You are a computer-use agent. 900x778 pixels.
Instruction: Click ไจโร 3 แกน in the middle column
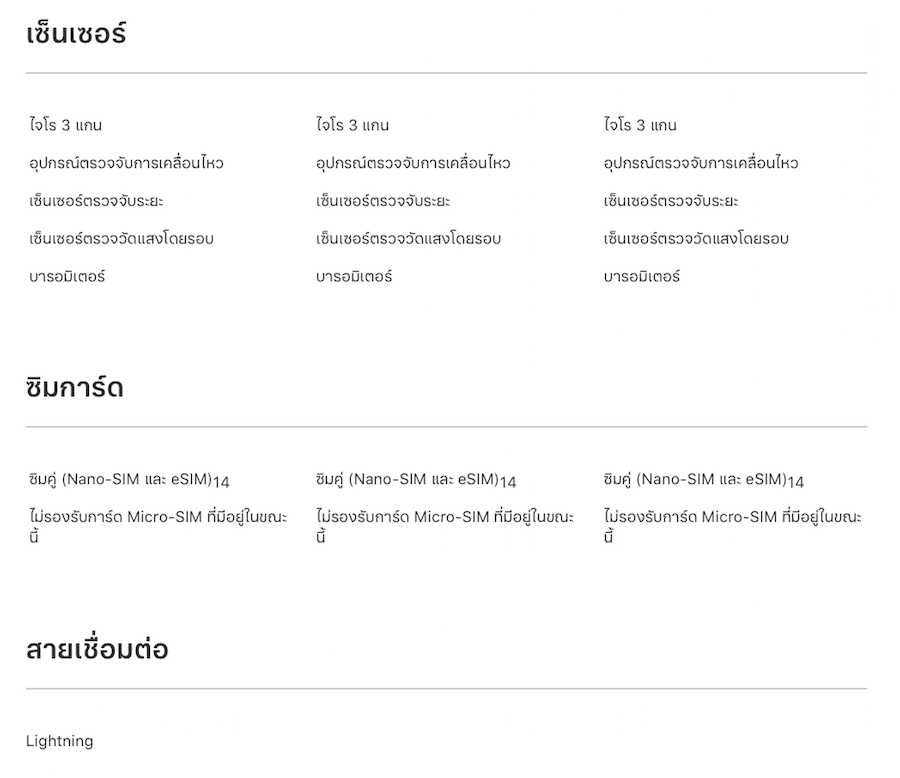[352, 125]
